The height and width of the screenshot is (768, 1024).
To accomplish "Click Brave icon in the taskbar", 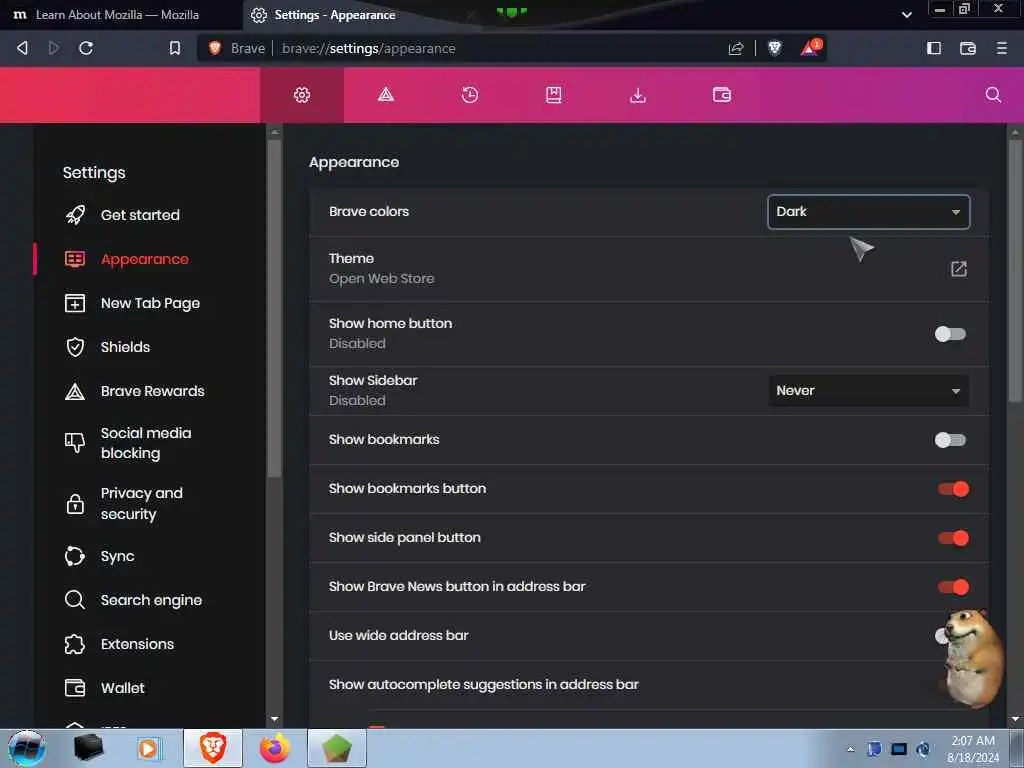I will click(213, 748).
